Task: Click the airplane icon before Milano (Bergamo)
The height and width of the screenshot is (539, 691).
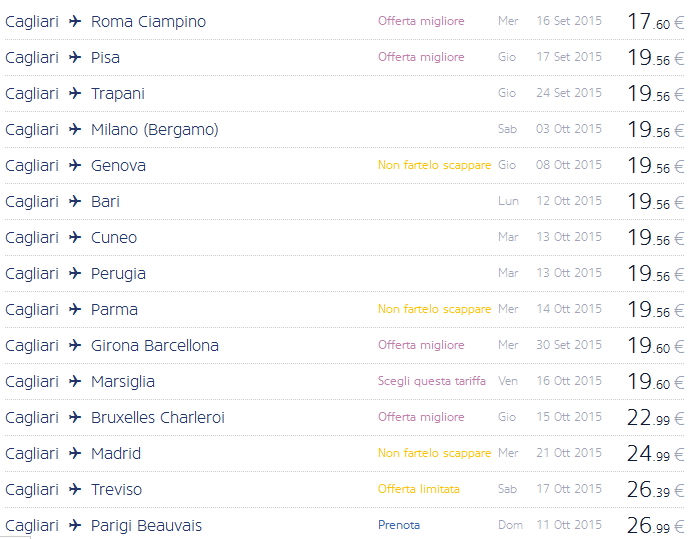Action: tap(75, 129)
